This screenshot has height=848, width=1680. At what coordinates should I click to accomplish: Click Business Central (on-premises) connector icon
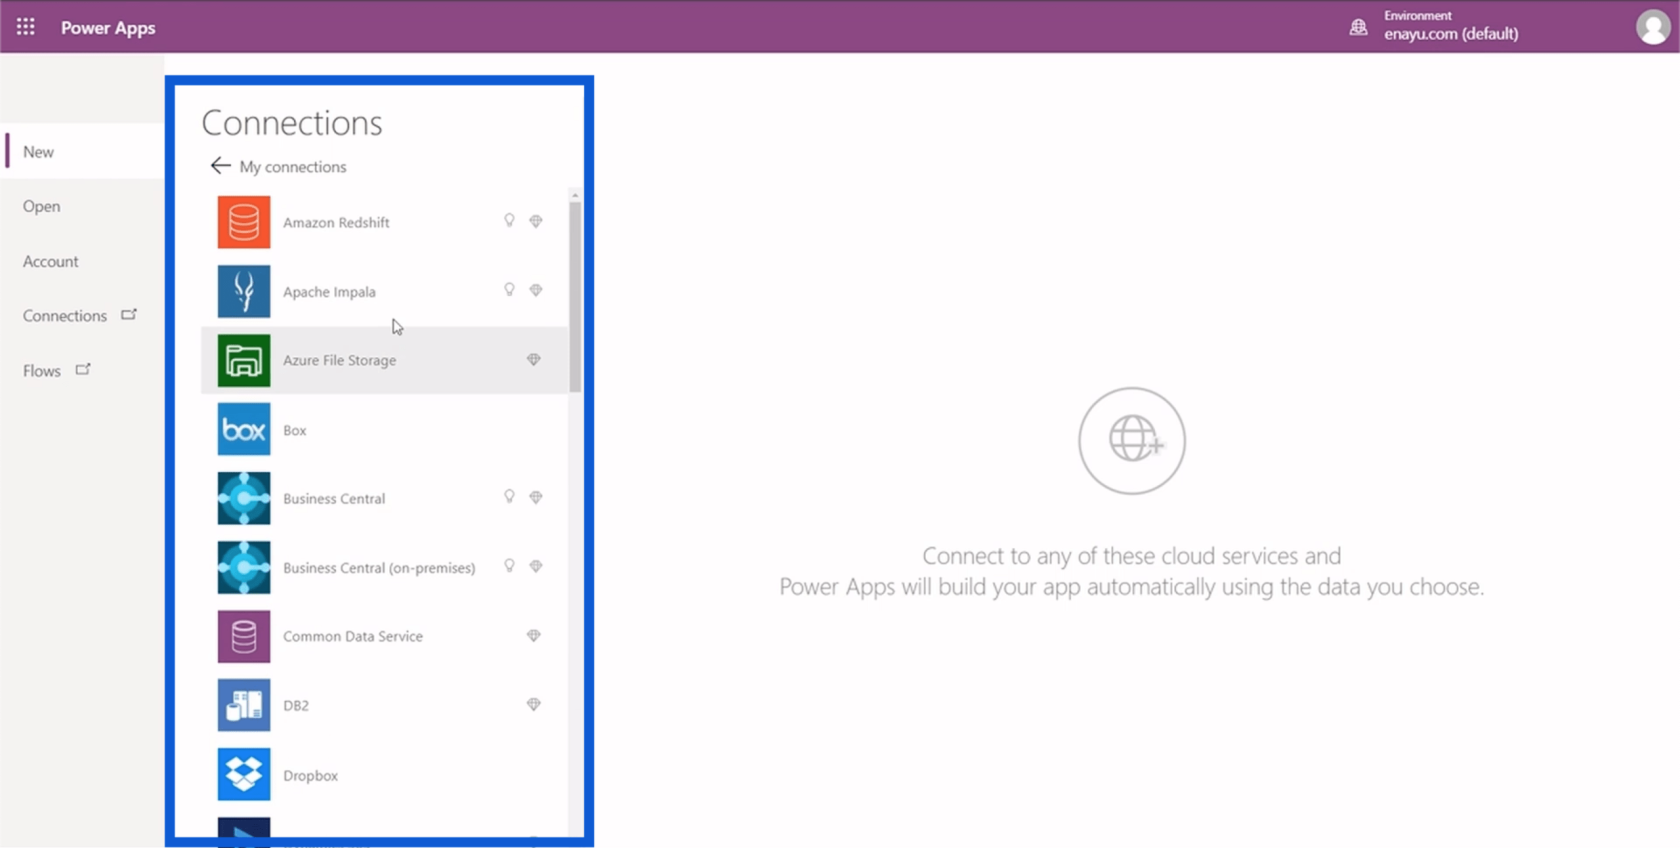click(x=244, y=567)
